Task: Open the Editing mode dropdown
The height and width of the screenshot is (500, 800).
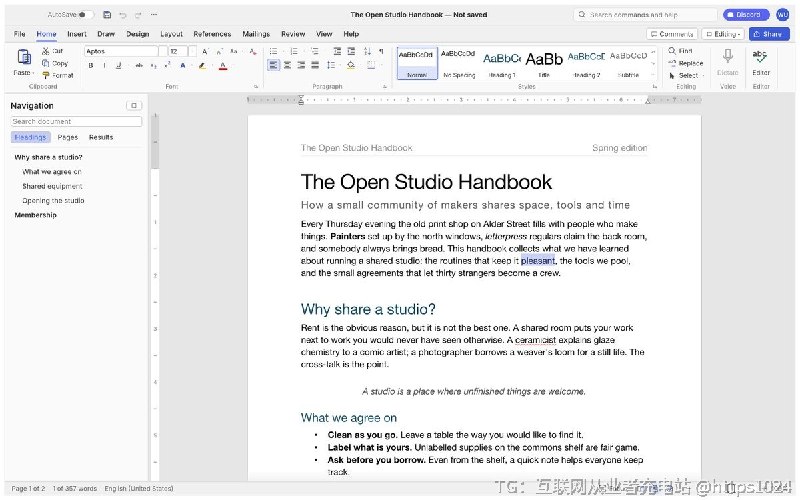Action: point(723,34)
